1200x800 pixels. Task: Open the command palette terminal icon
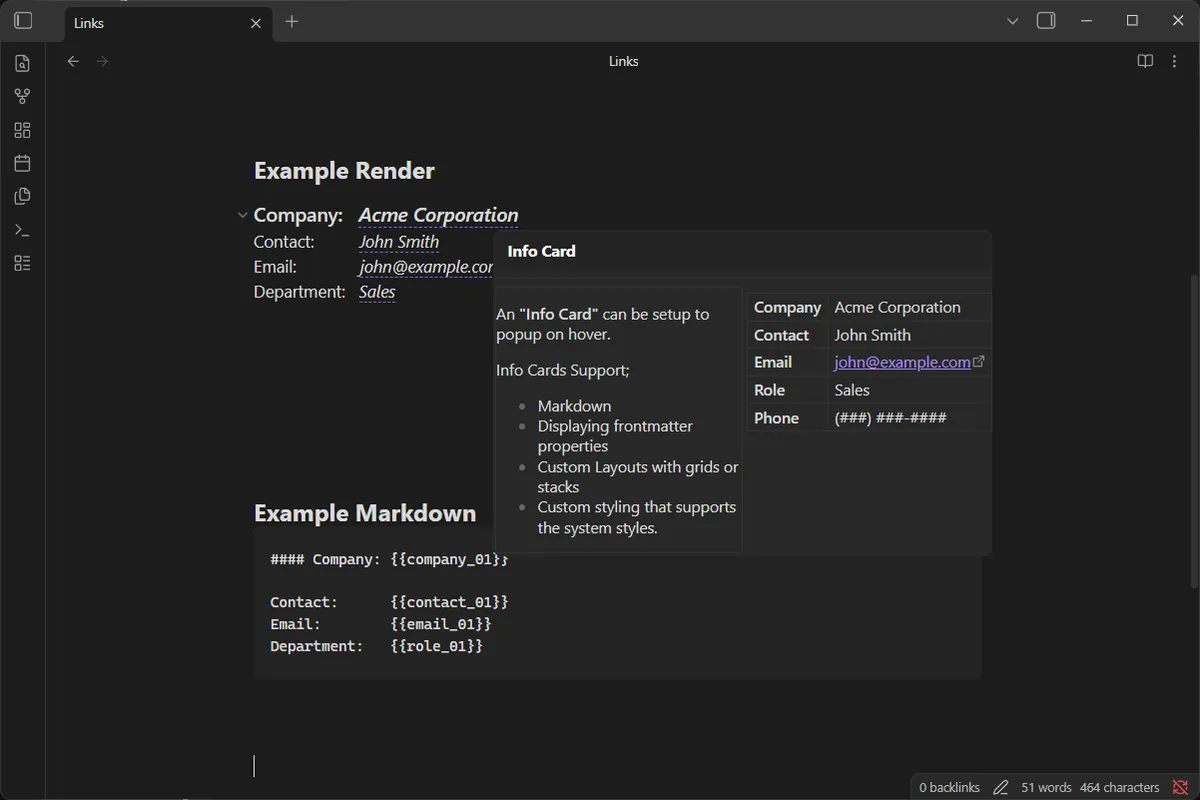coord(23,230)
